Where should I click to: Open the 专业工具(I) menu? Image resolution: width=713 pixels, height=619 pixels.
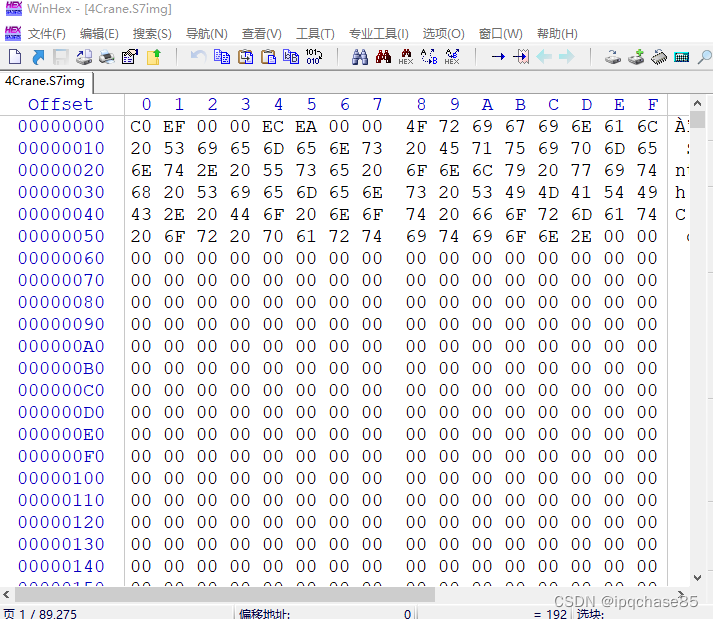pos(379,34)
